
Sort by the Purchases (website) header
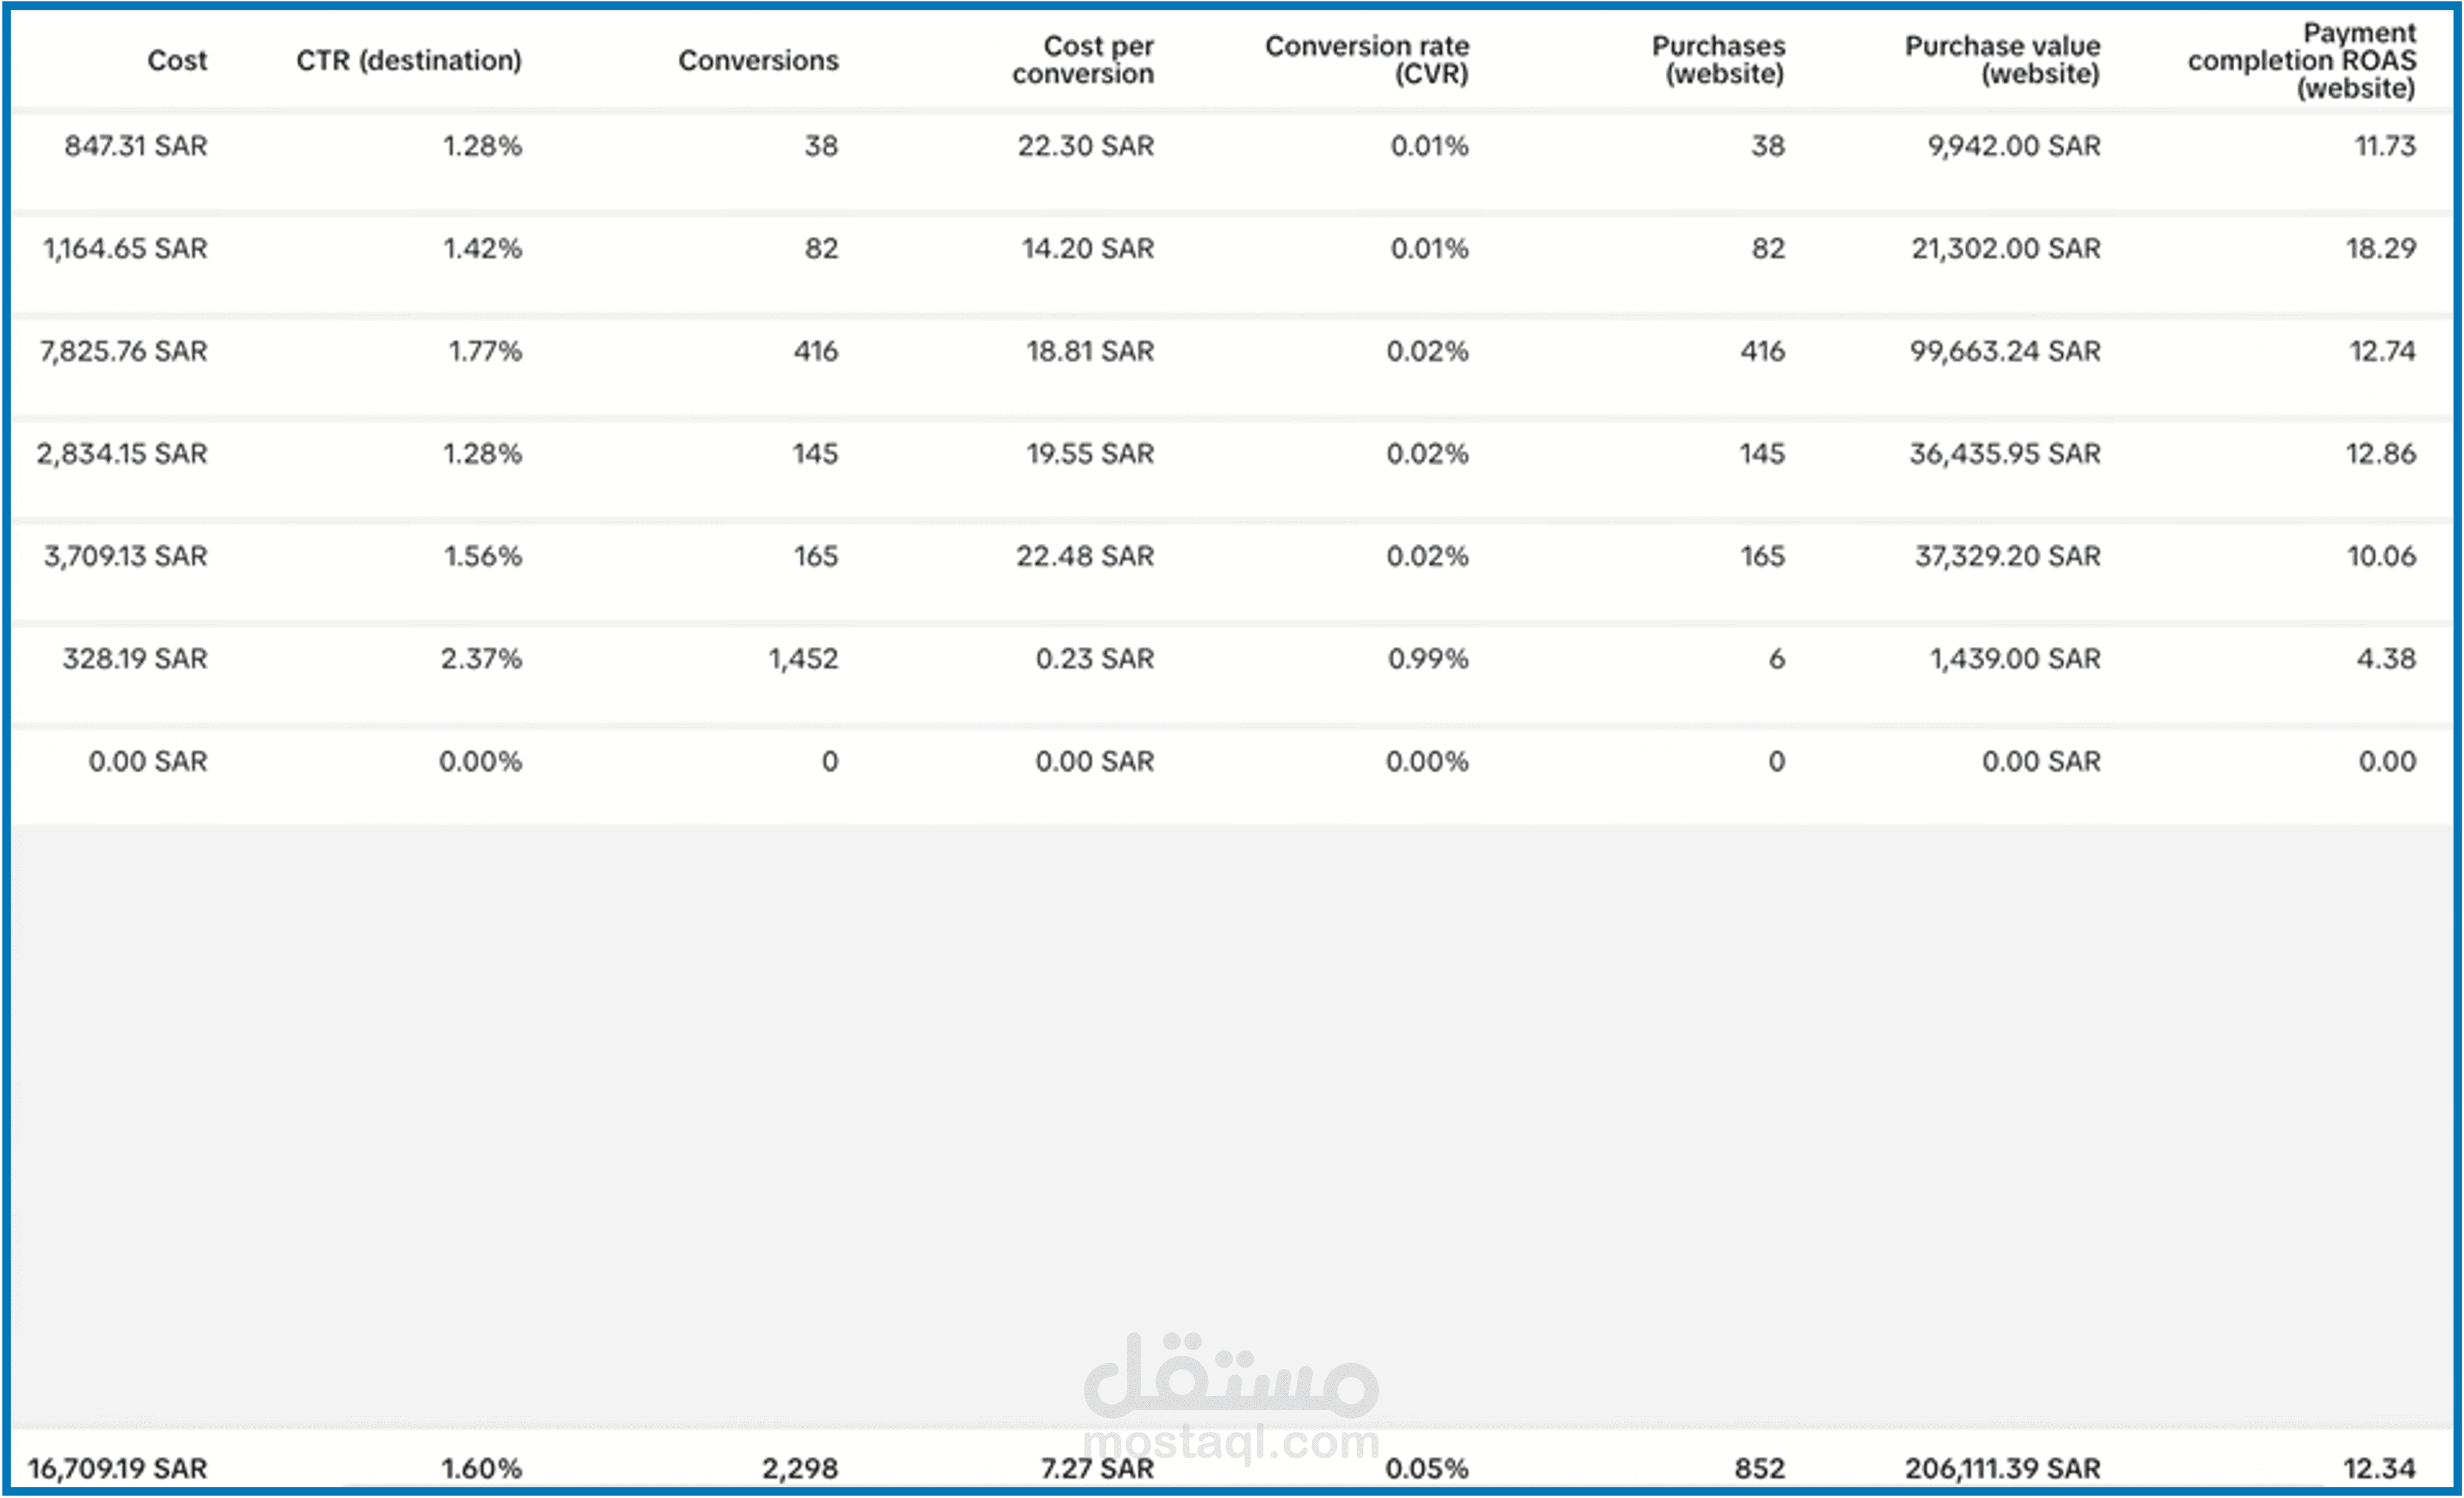point(1718,60)
